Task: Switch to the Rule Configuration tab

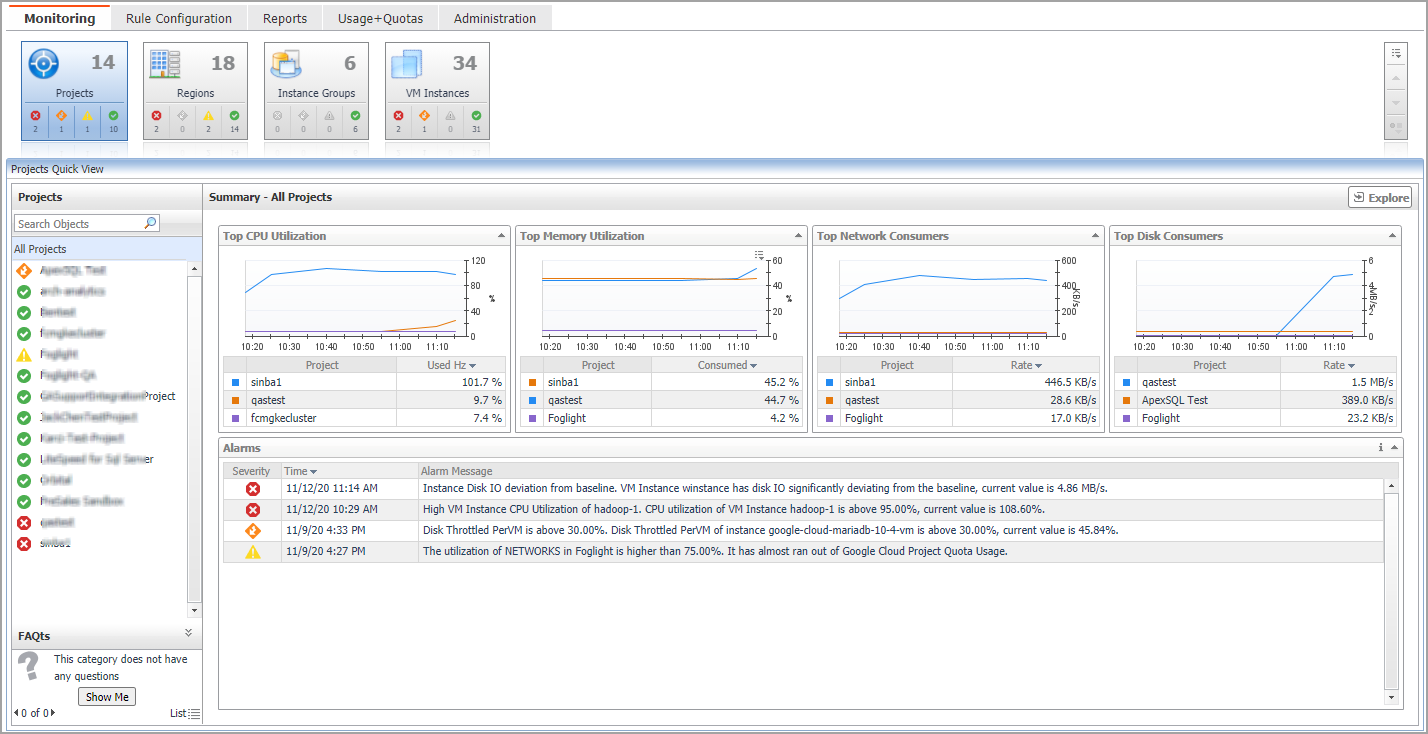Action: click(x=179, y=18)
